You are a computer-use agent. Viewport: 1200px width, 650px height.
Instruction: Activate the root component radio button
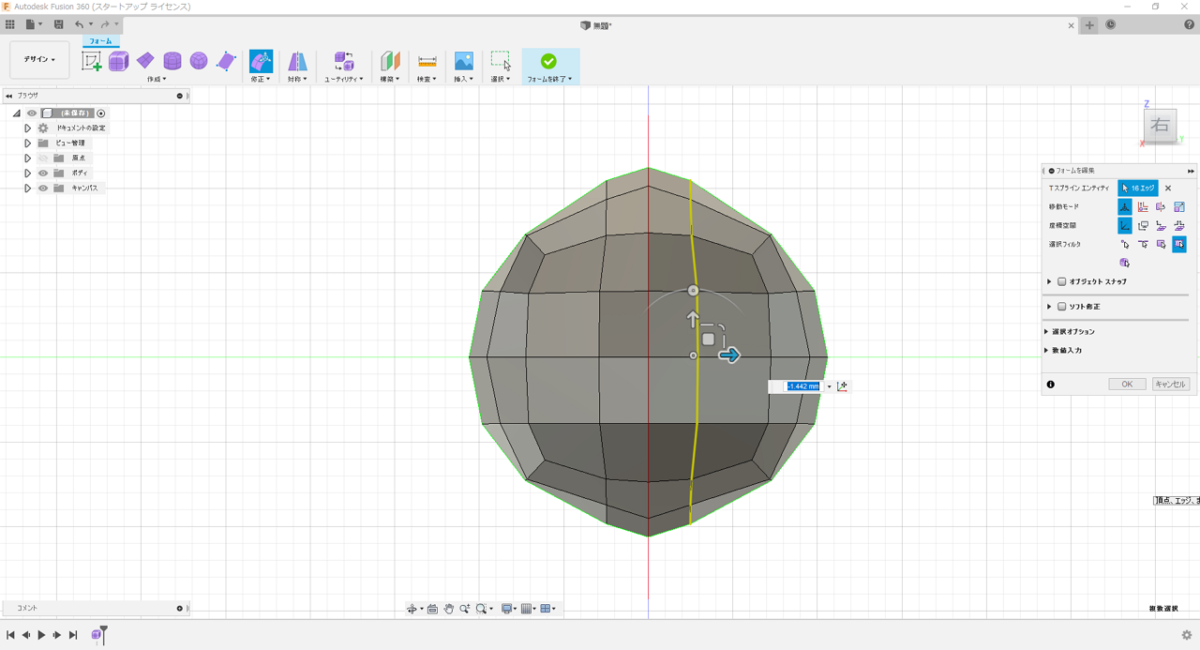pyautogui.click(x=101, y=113)
